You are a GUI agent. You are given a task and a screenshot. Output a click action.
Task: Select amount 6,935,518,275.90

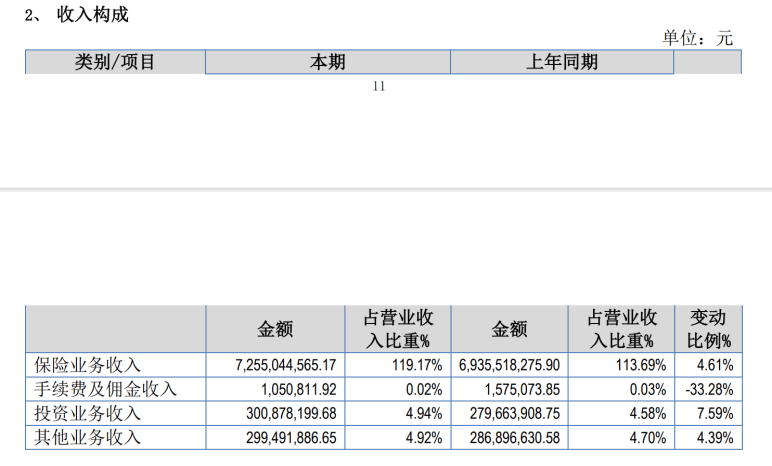point(510,365)
